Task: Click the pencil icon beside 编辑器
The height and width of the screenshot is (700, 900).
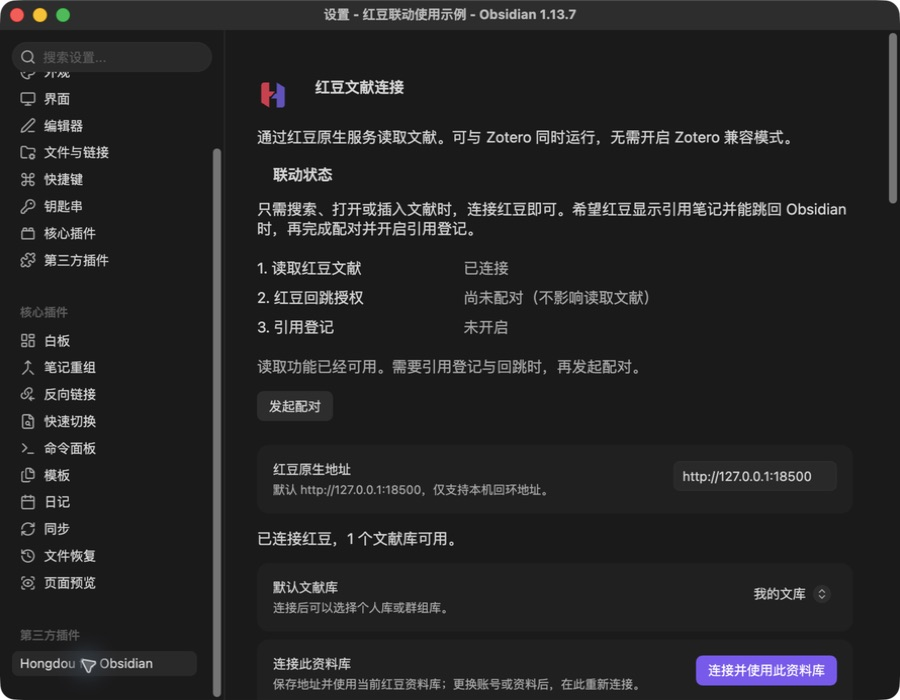Action: point(28,126)
